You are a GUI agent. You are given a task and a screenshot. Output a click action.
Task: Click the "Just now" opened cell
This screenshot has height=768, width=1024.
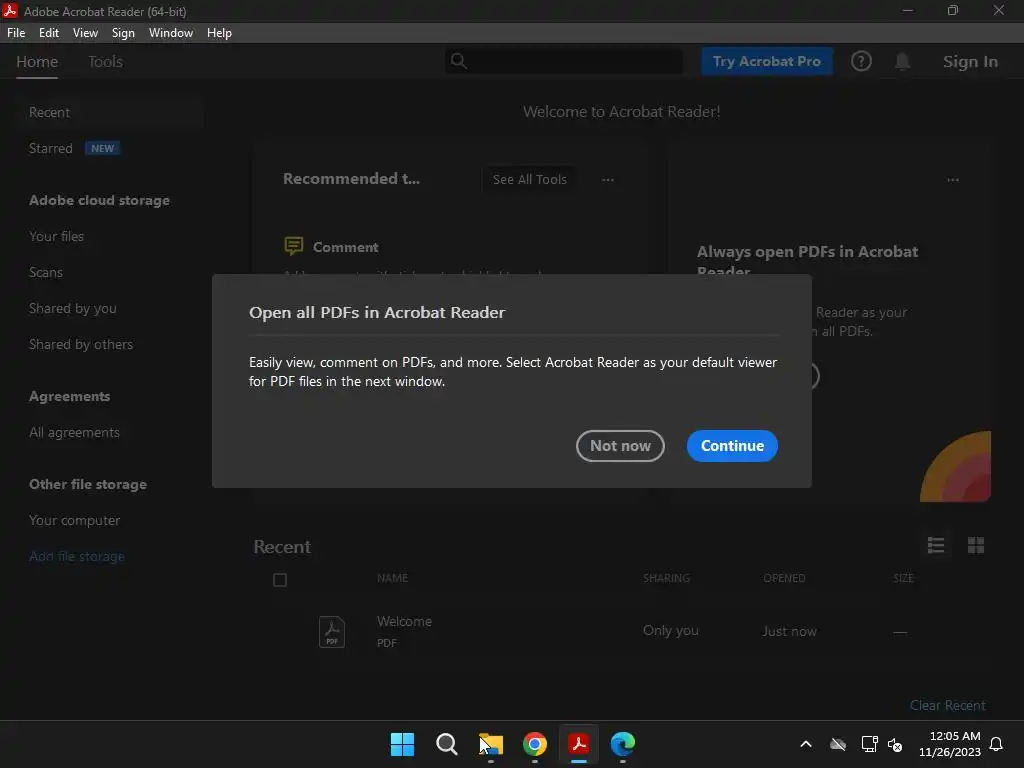790,632
